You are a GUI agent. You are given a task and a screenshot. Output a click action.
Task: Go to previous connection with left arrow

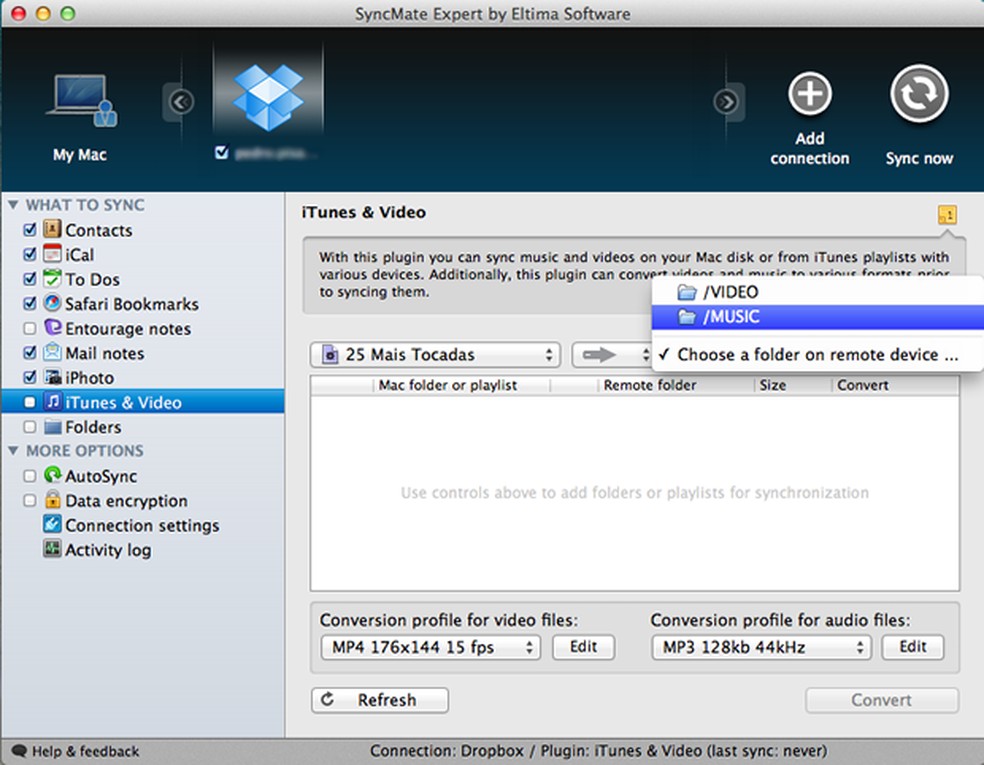pos(180,102)
